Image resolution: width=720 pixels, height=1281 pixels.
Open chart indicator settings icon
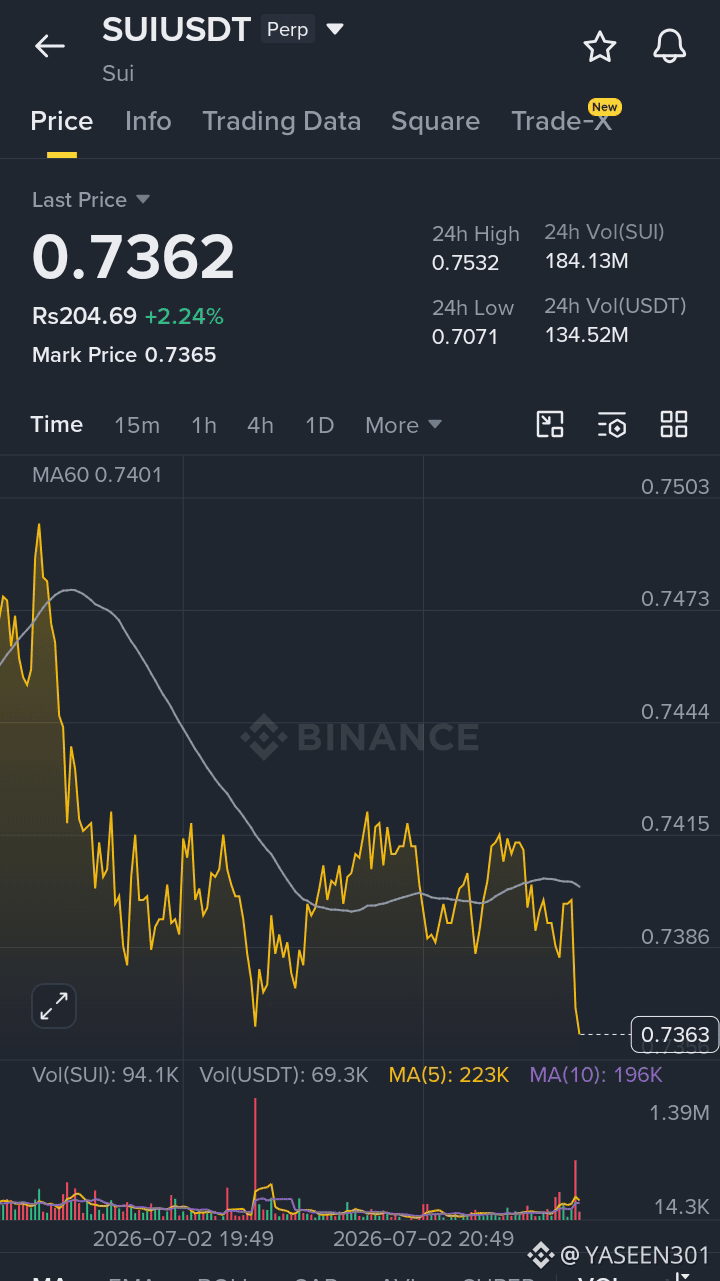point(612,424)
